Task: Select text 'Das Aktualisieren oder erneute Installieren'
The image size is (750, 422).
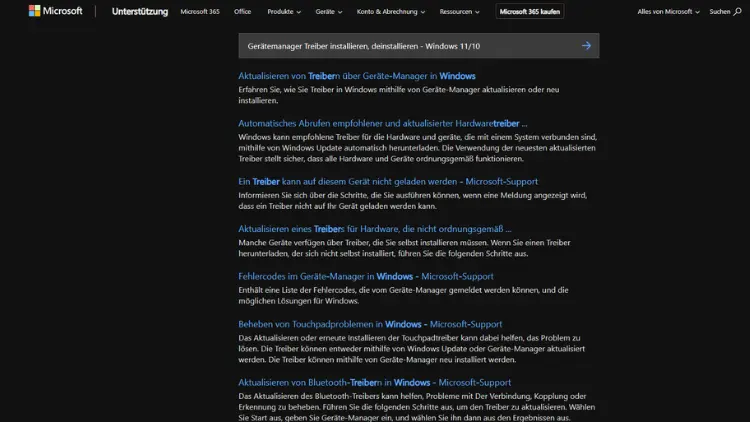Action: [x=312, y=338]
